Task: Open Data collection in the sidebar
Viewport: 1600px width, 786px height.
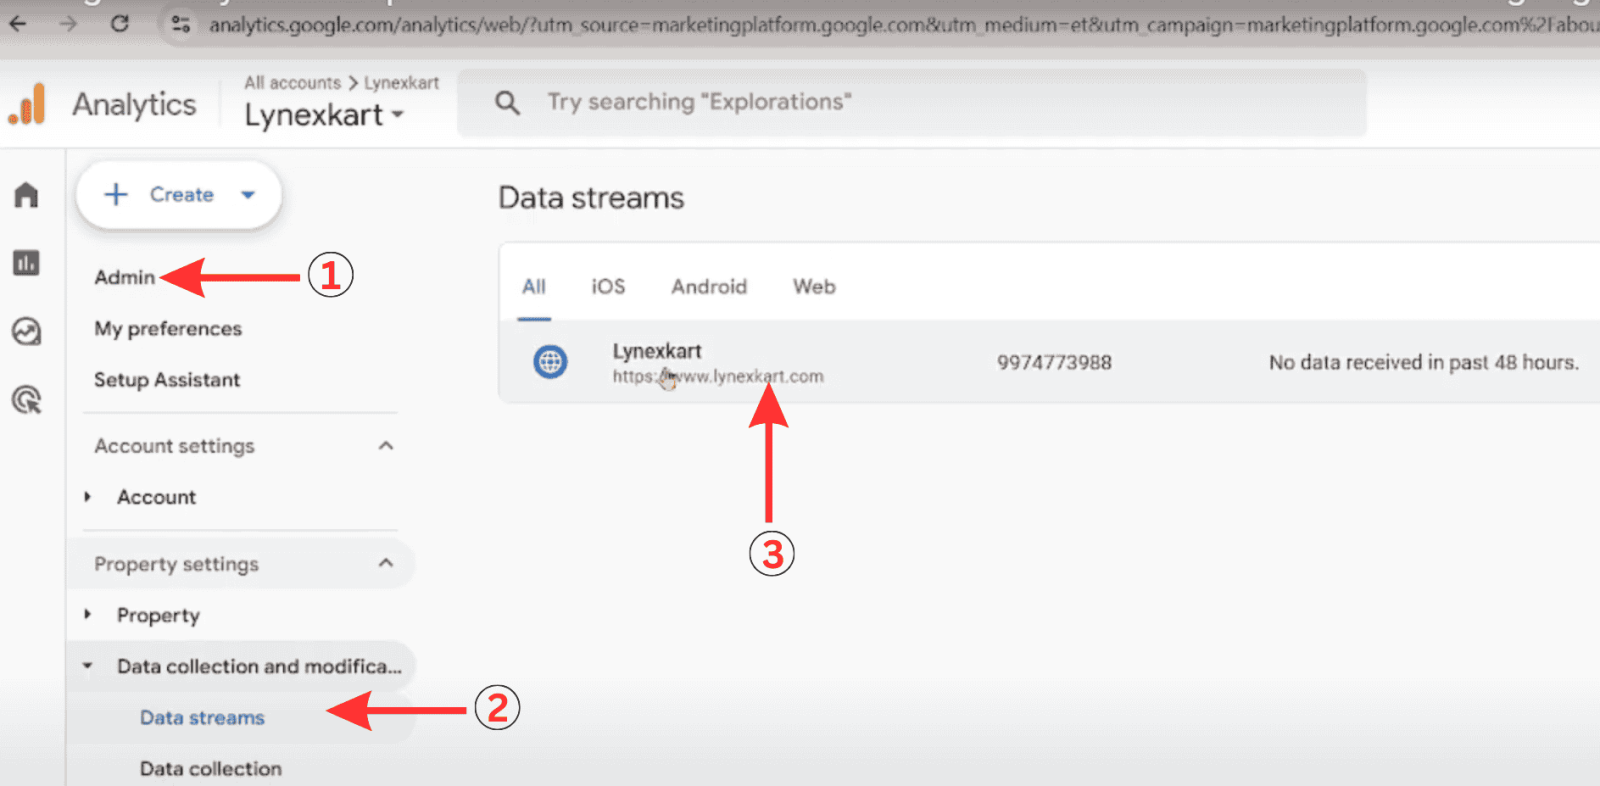Action: (211, 769)
